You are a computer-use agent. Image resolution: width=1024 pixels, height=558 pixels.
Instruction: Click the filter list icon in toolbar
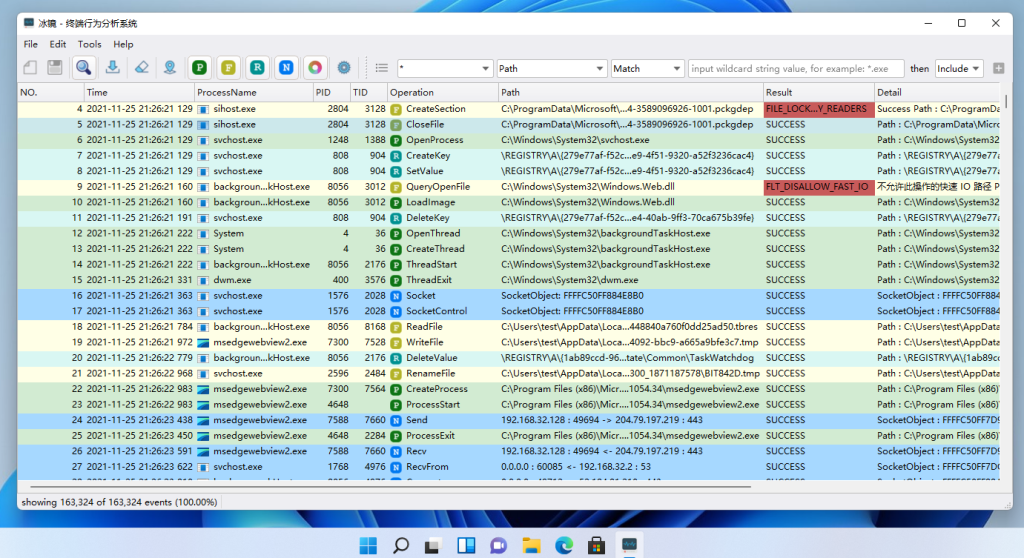pyautogui.click(x=381, y=68)
